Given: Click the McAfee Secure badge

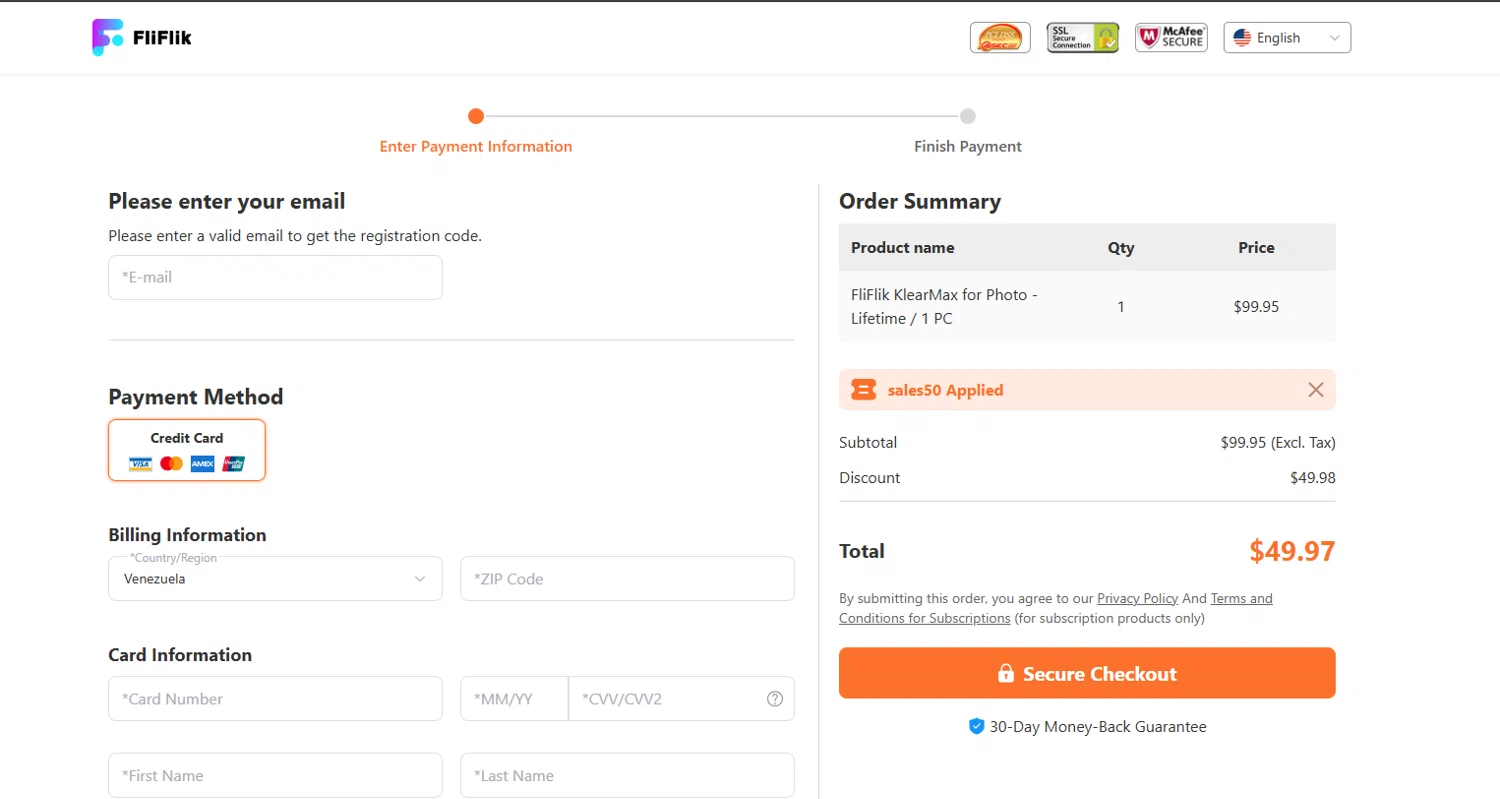Looking at the screenshot, I should (1172, 38).
